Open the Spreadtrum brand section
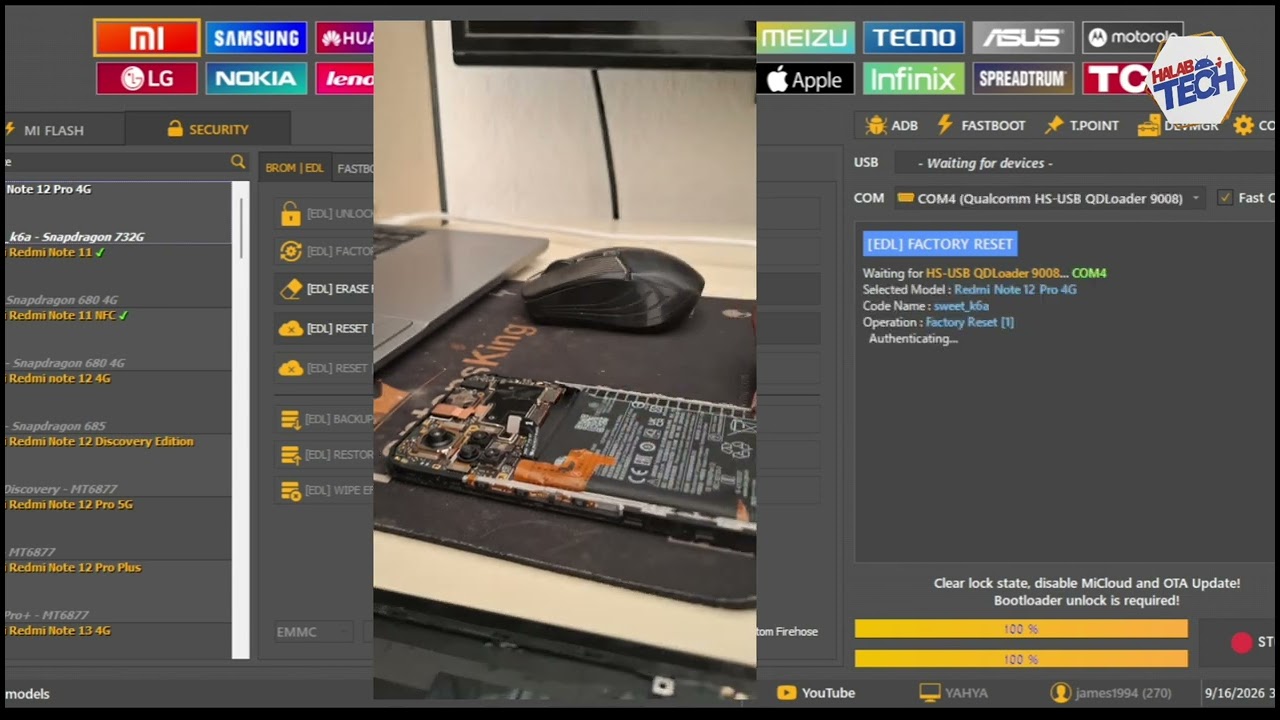 1023,79
